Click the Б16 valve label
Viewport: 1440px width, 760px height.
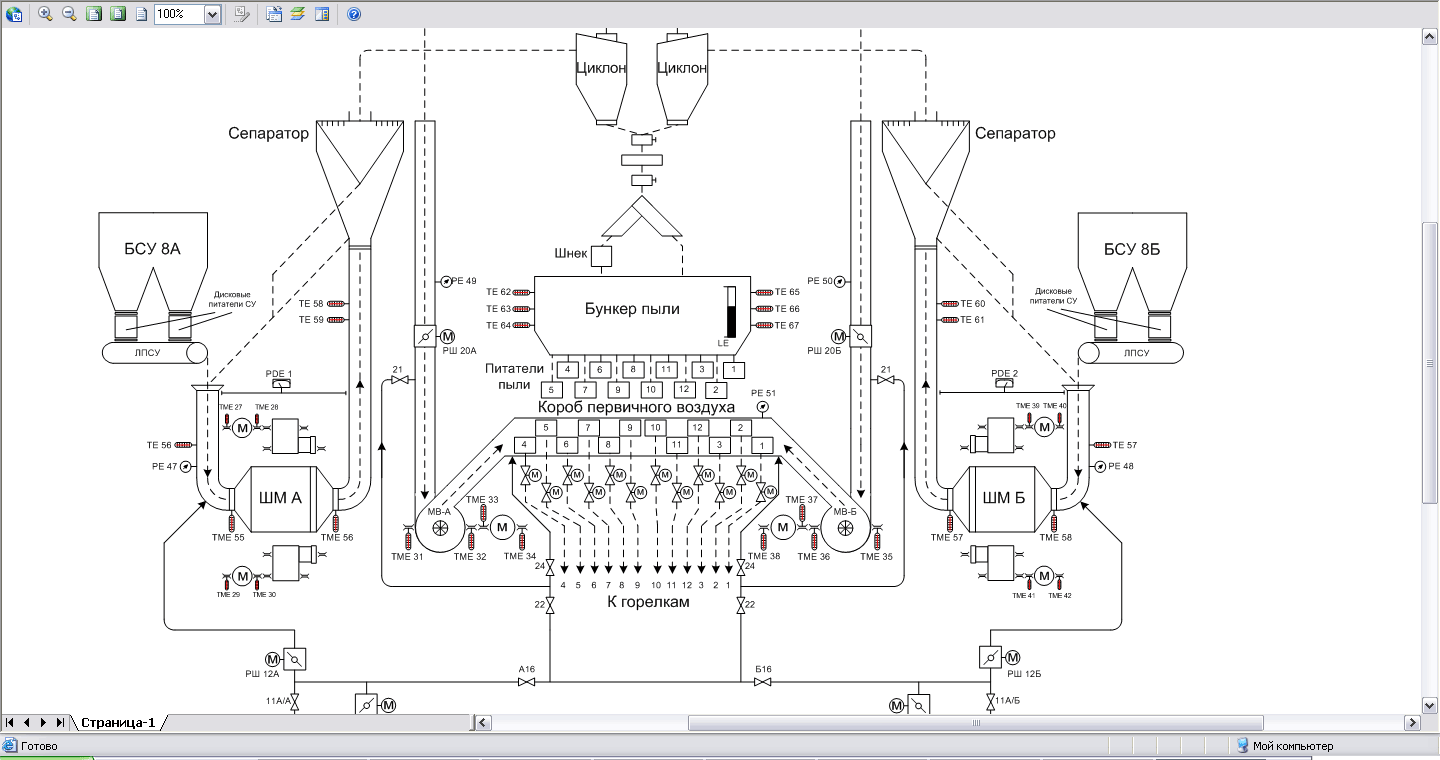[x=762, y=670]
